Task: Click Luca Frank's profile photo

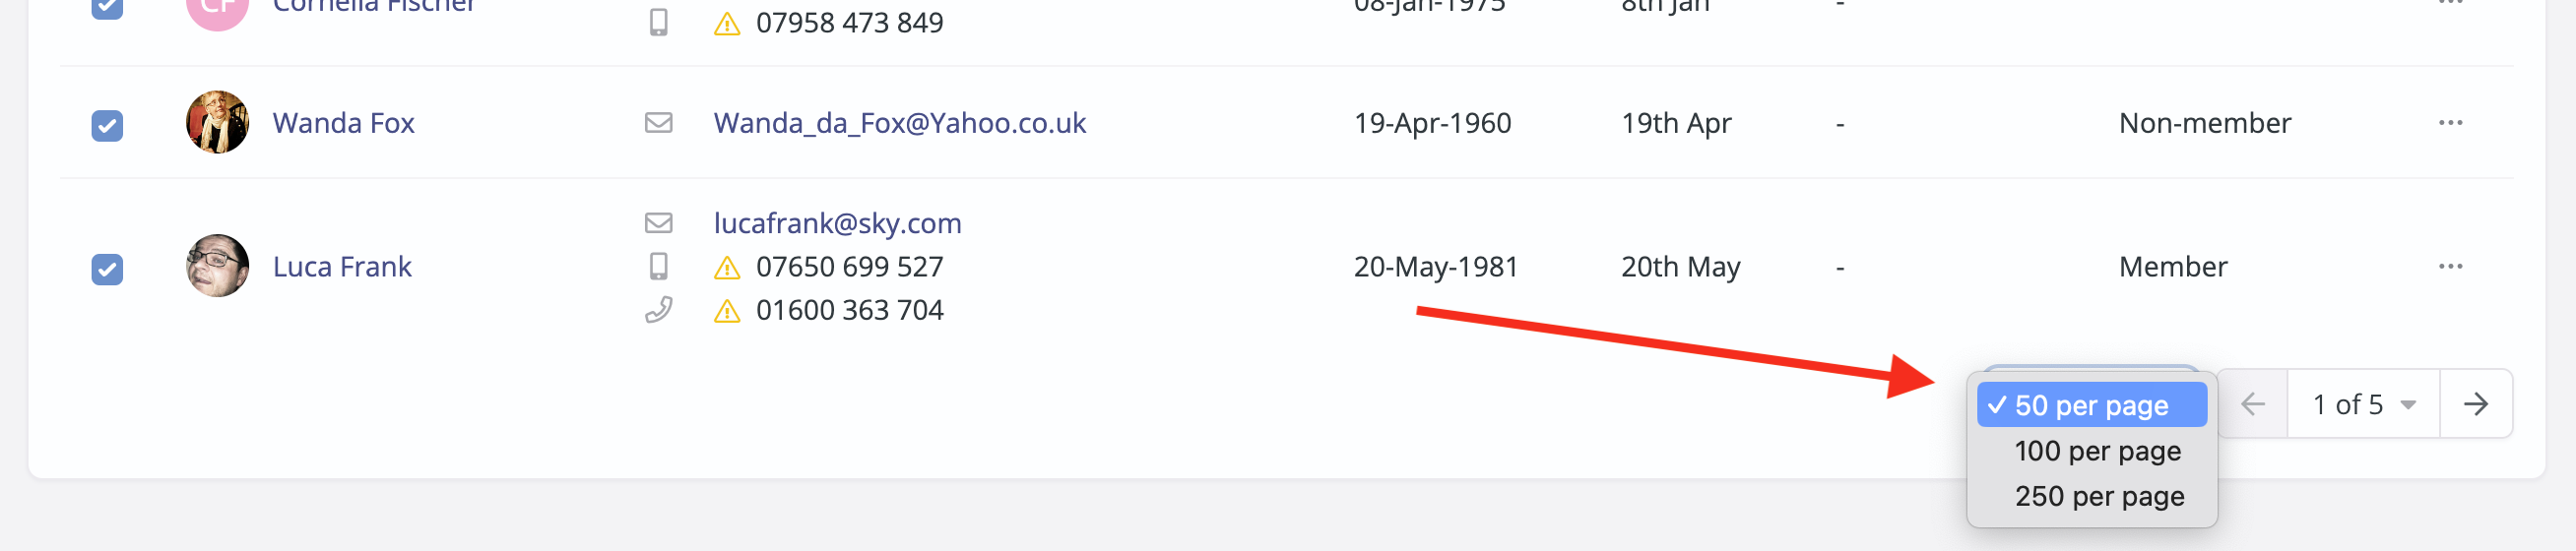Action: [217, 266]
